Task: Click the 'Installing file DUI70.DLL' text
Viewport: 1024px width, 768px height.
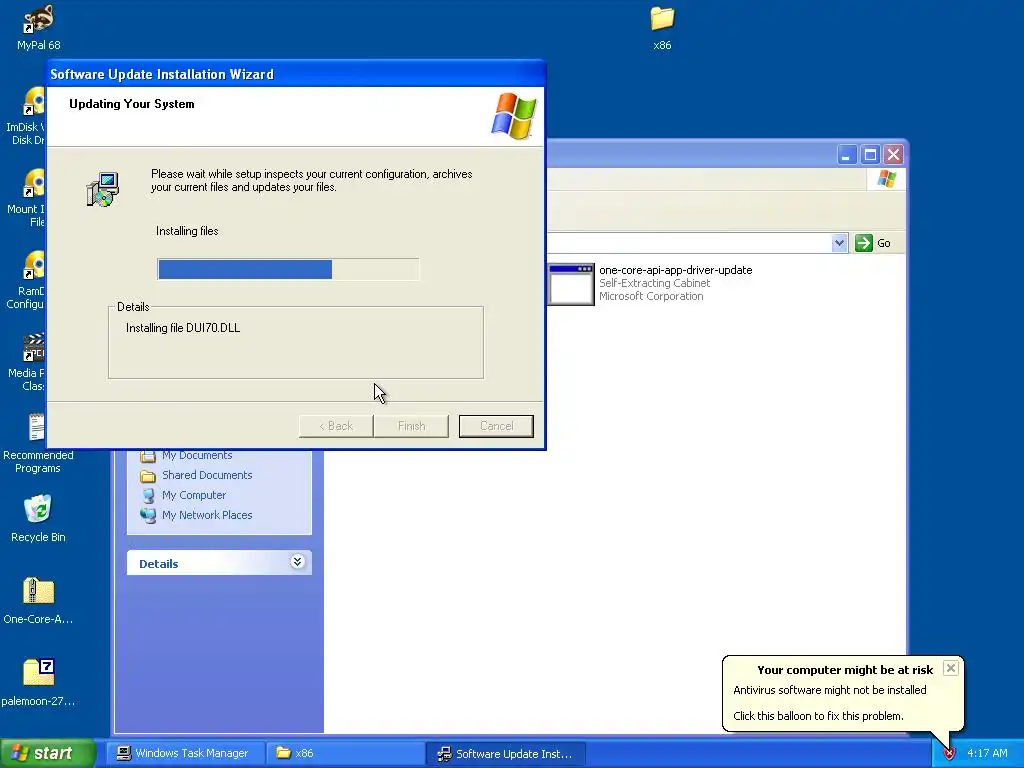Action: click(183, 328)
